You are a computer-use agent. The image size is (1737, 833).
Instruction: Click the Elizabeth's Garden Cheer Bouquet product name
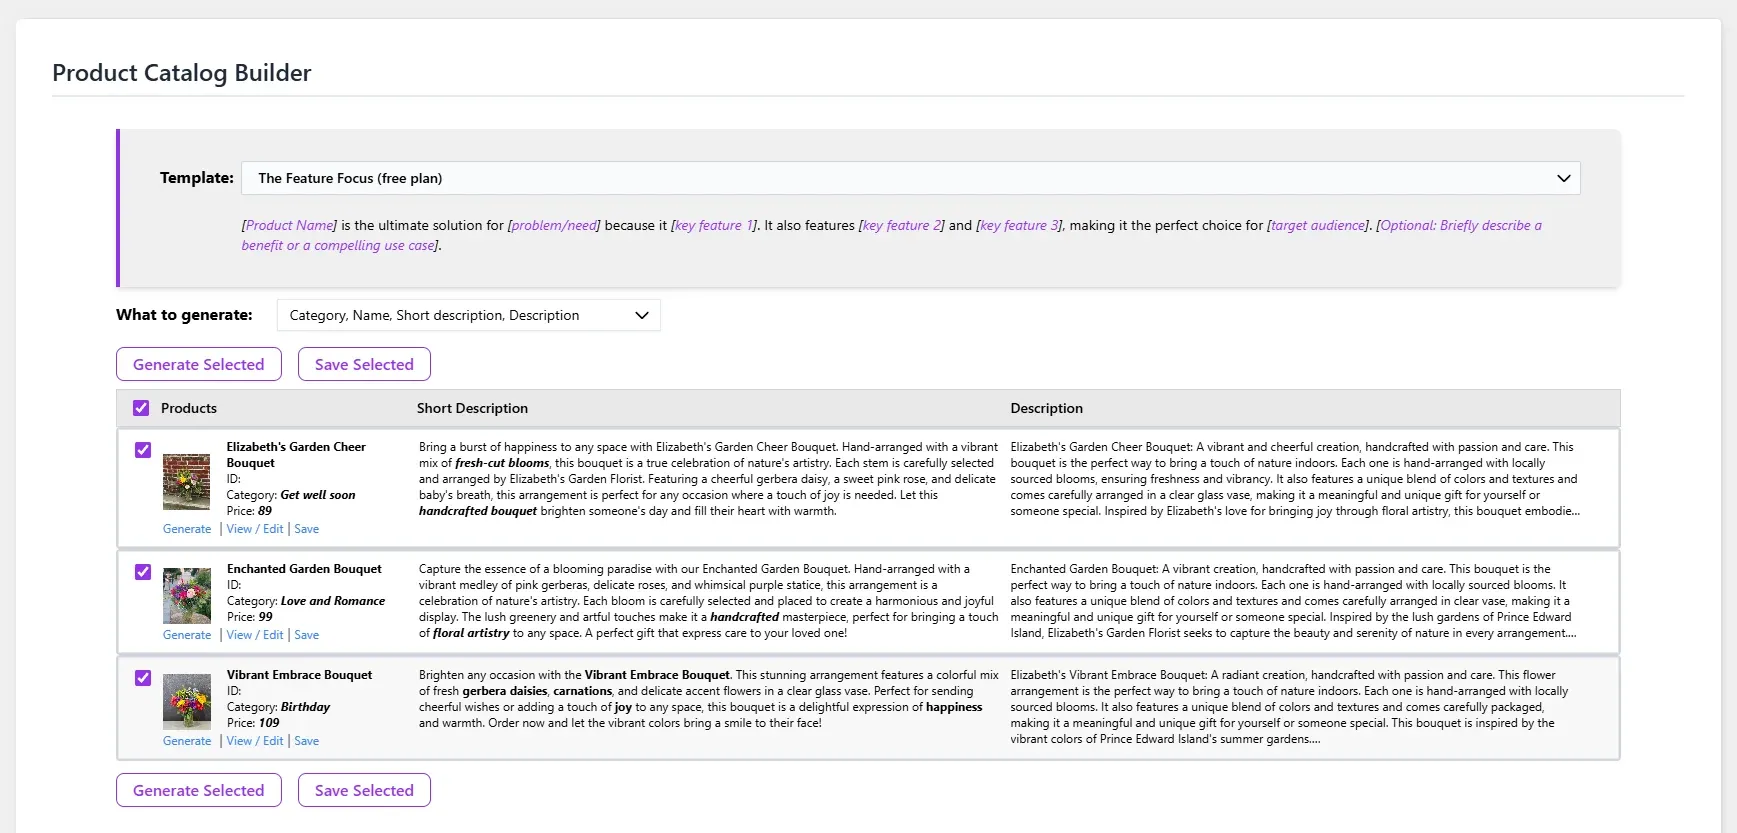click(296, 455)
